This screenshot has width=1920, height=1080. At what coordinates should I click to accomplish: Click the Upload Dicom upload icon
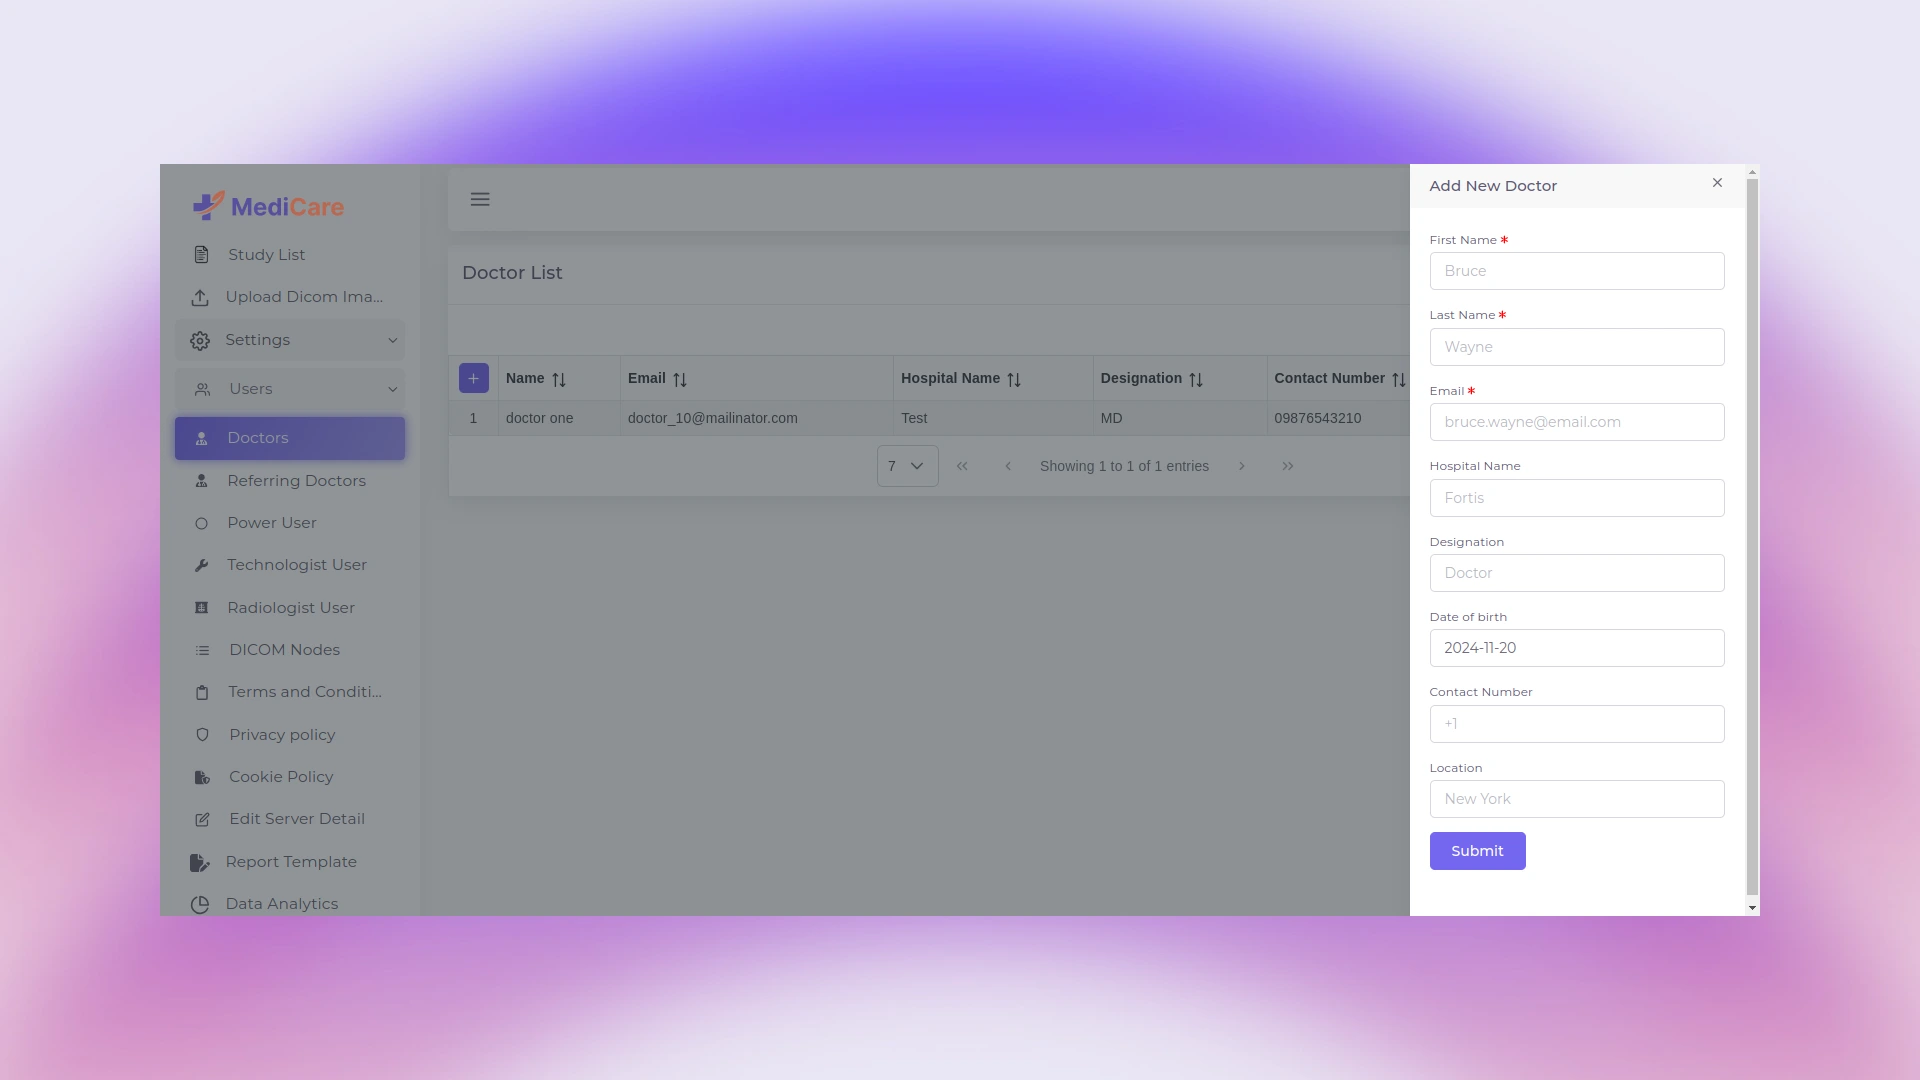point(200,298)
